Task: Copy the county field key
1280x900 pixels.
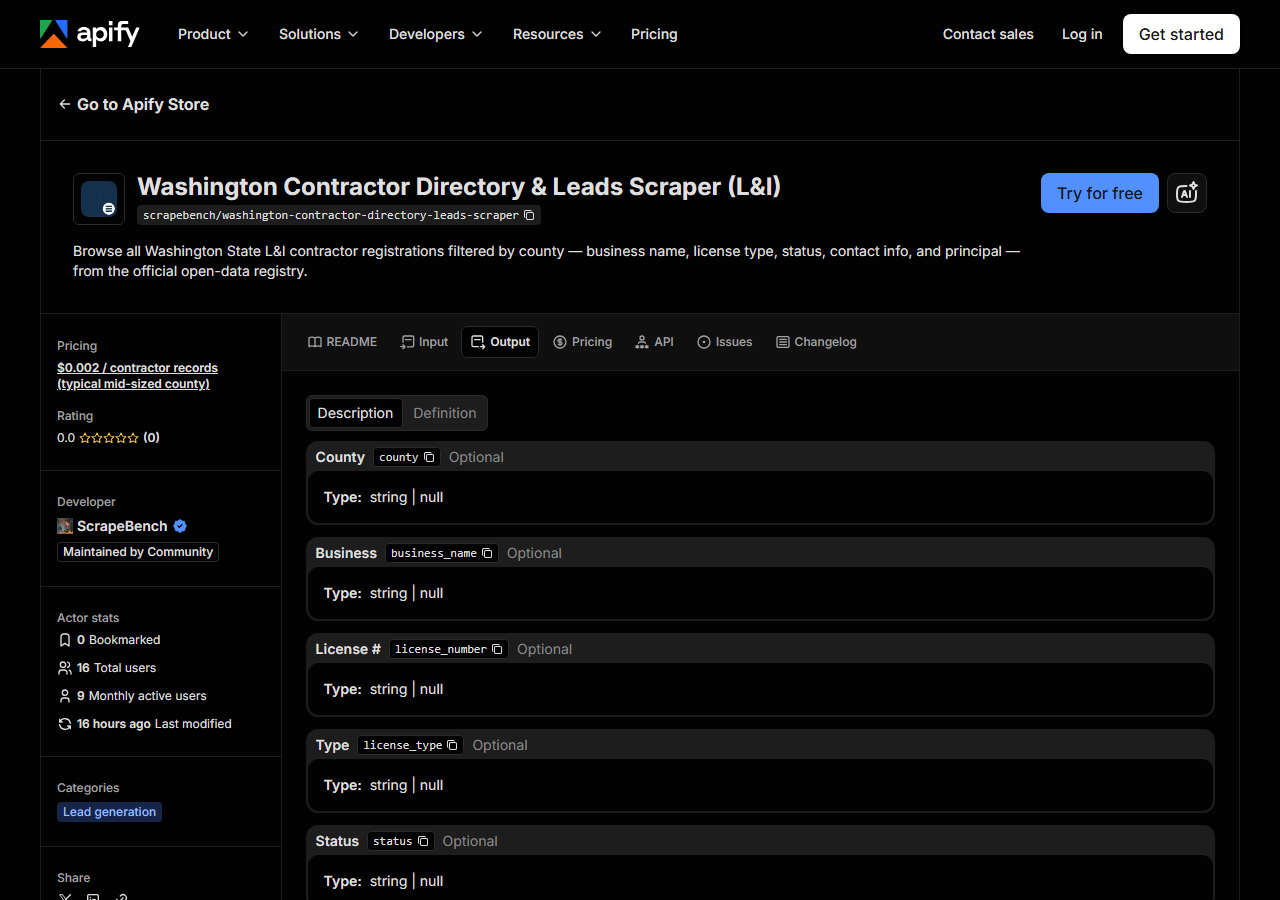Action: click(x=429, y=457)
